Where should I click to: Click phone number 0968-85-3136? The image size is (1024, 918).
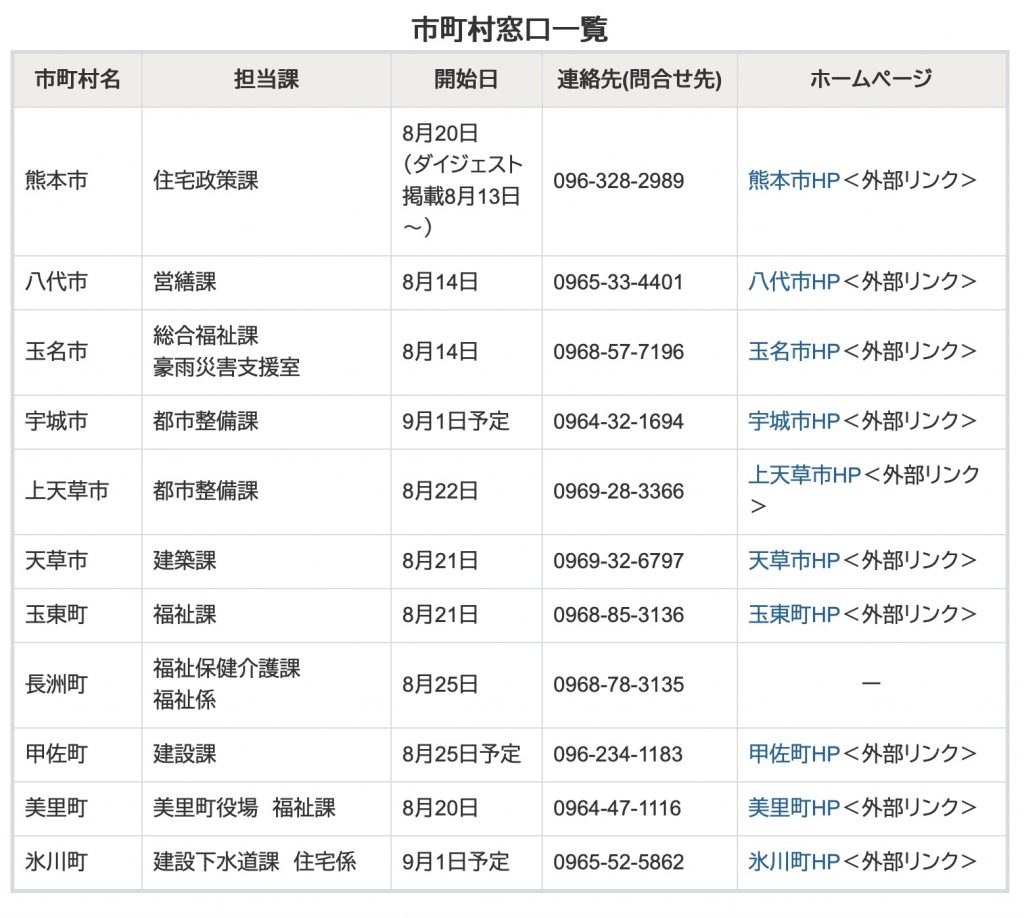coord(618,616)
